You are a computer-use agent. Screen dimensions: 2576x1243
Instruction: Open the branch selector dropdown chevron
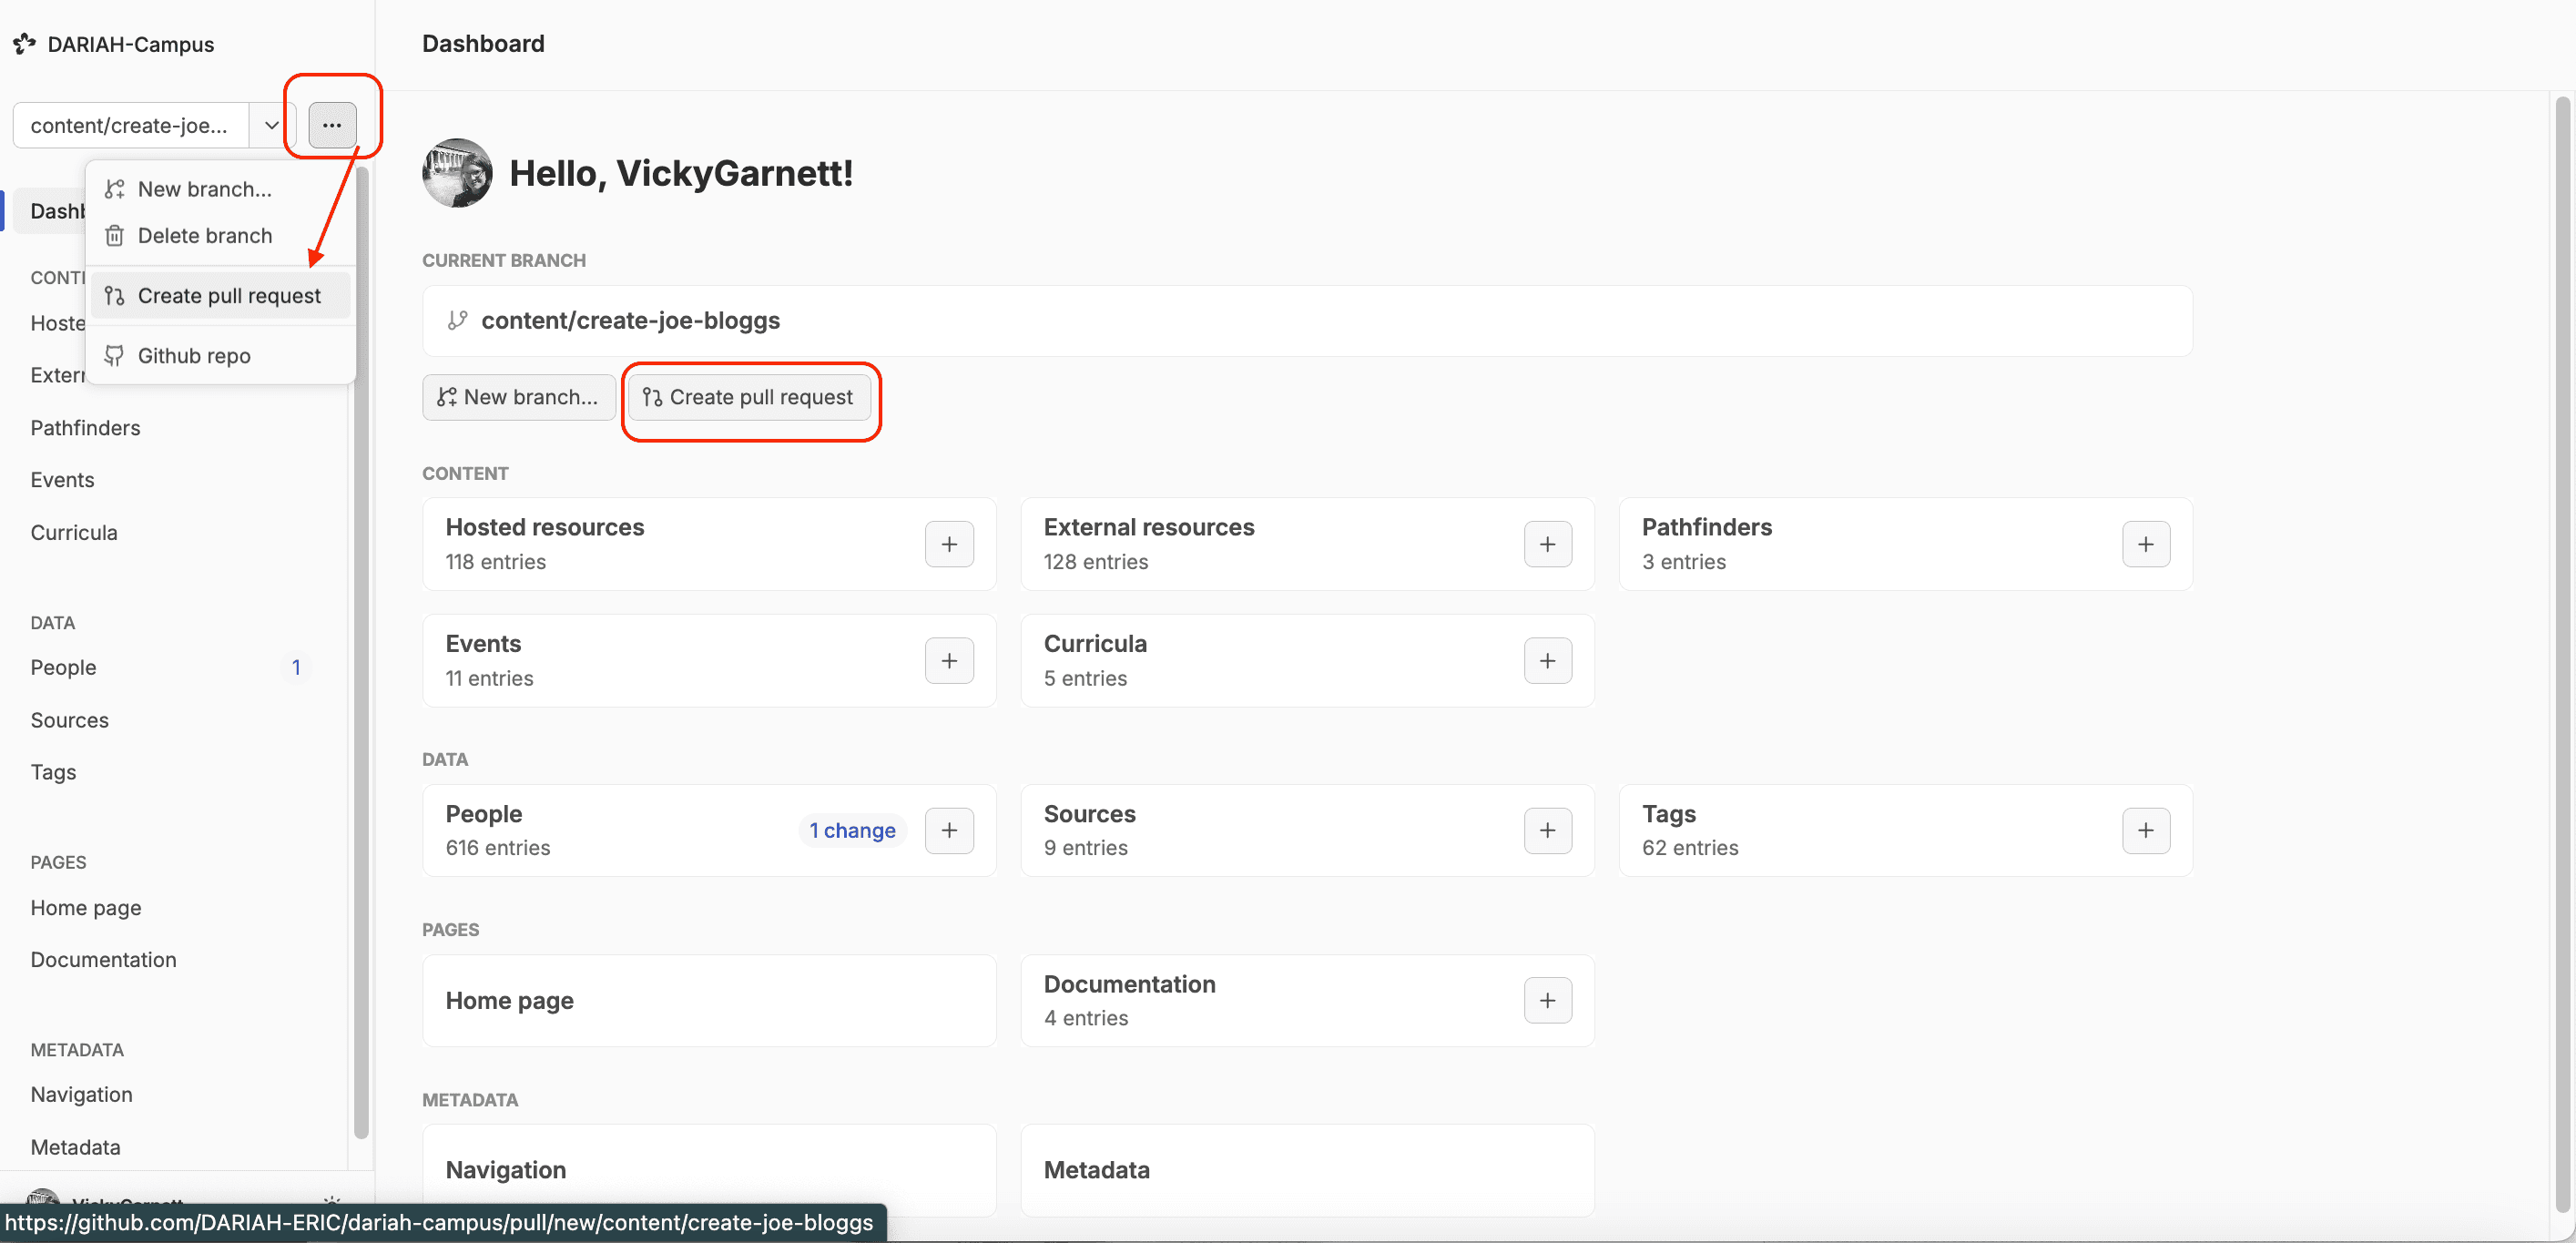(271, 125)
